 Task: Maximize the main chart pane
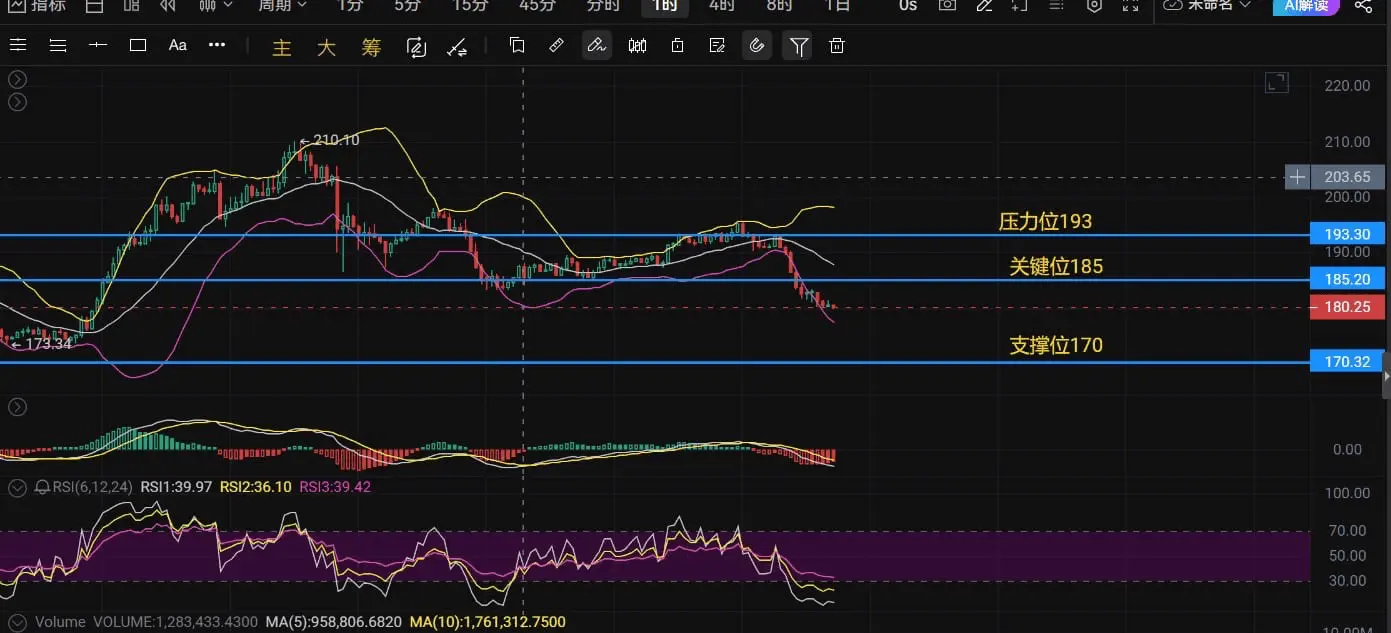pyautogui.click(x=1277, y=83)
